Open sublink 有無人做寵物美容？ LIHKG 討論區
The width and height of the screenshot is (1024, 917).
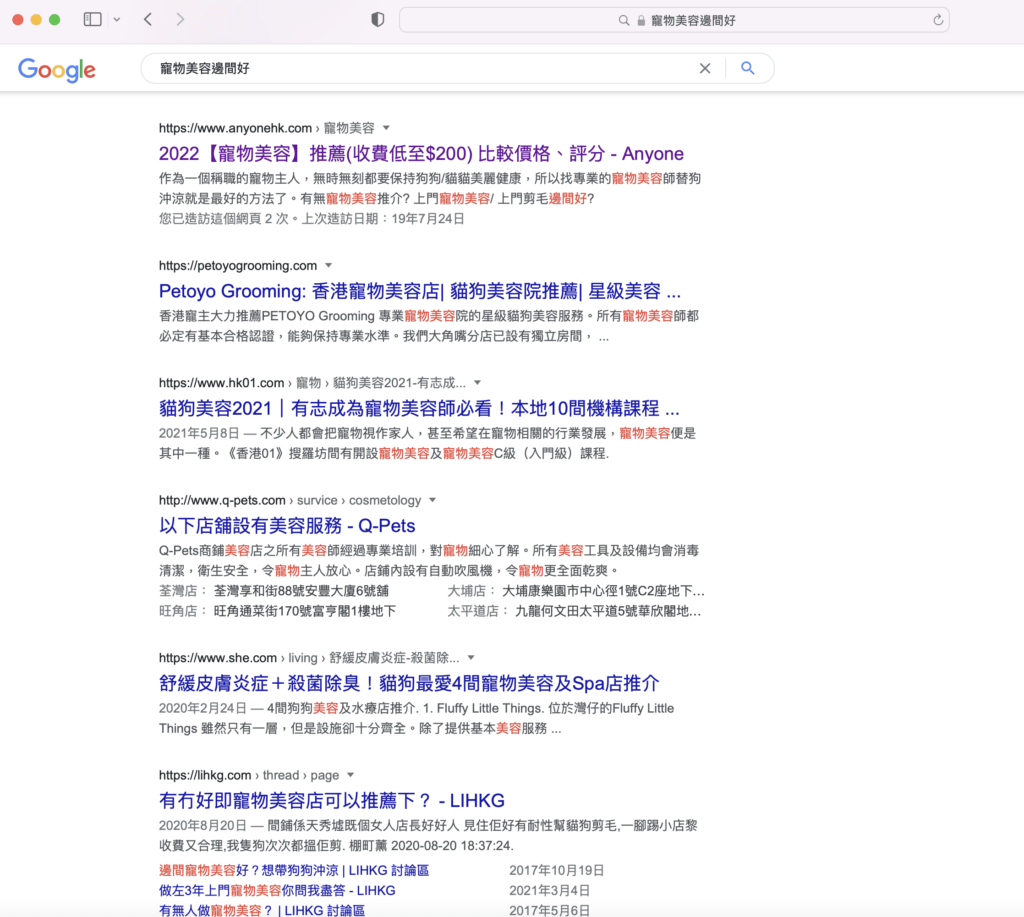[262, 910]
